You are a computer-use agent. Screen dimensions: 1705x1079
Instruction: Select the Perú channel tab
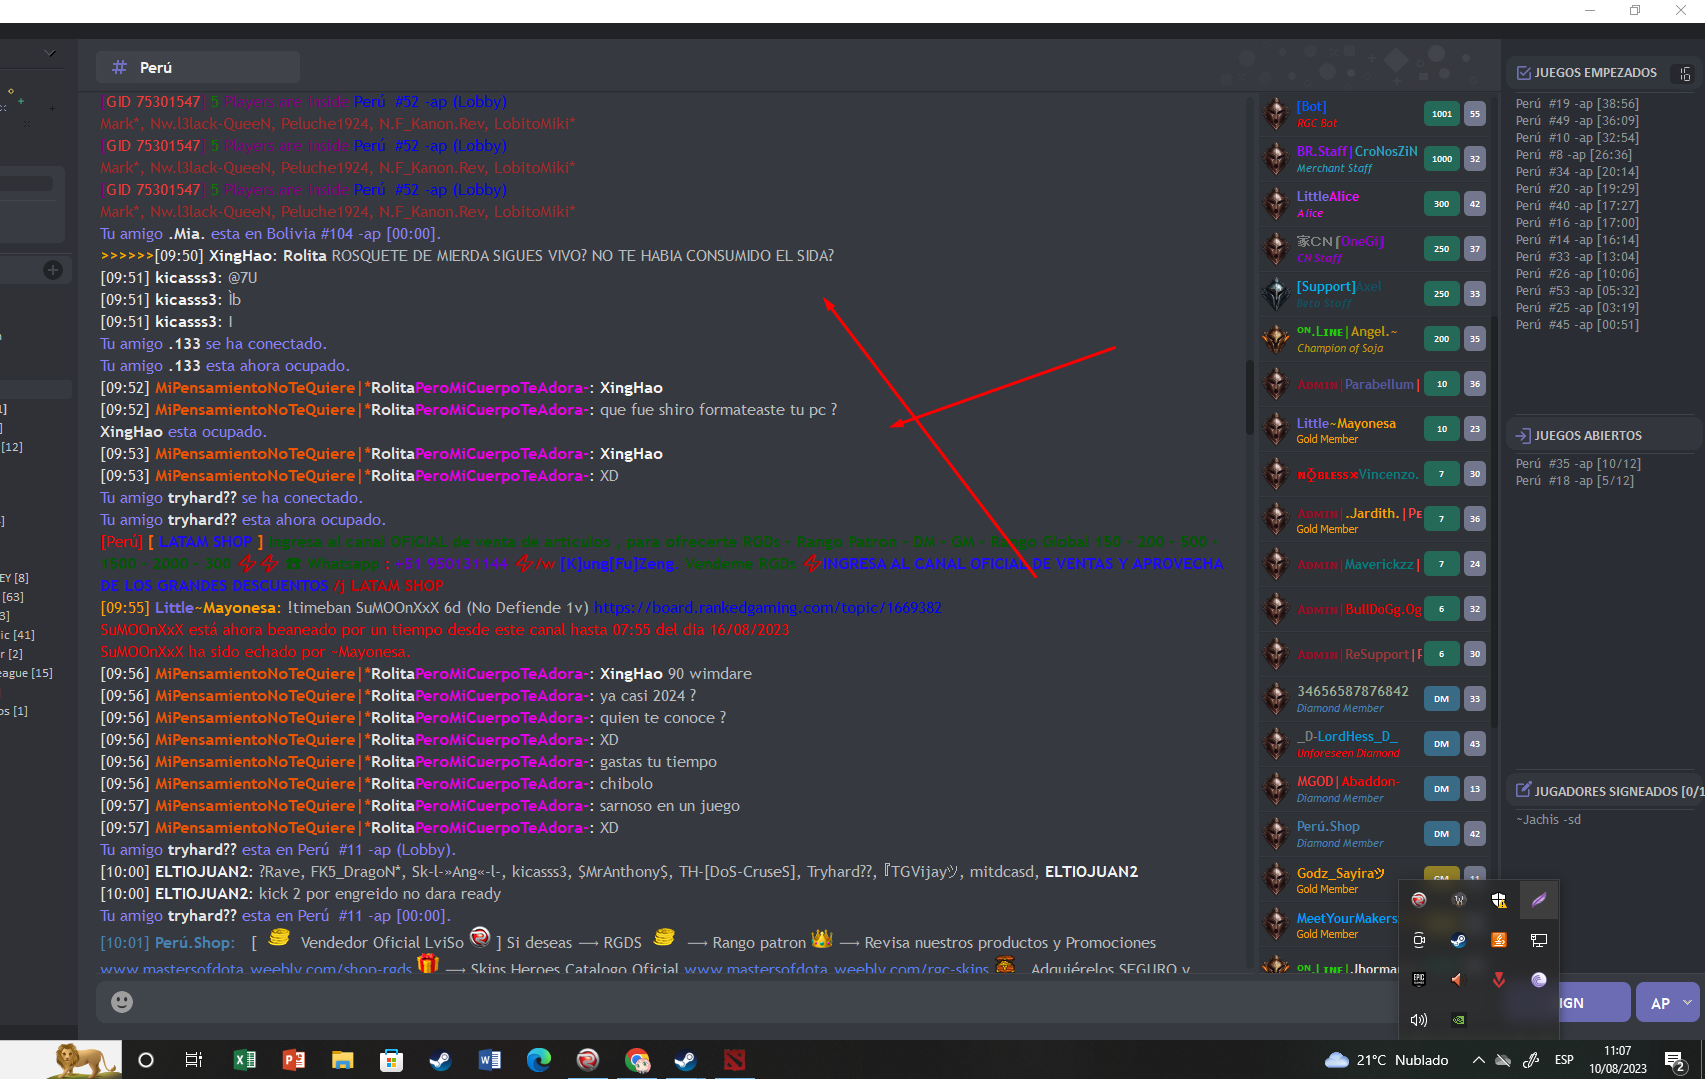(x=198, y=67)
